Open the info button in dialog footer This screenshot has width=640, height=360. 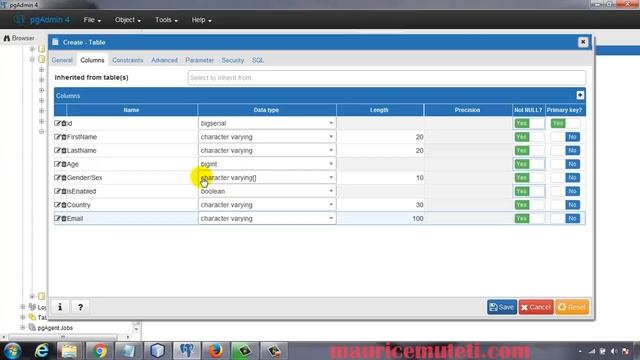tap(60, 307)
